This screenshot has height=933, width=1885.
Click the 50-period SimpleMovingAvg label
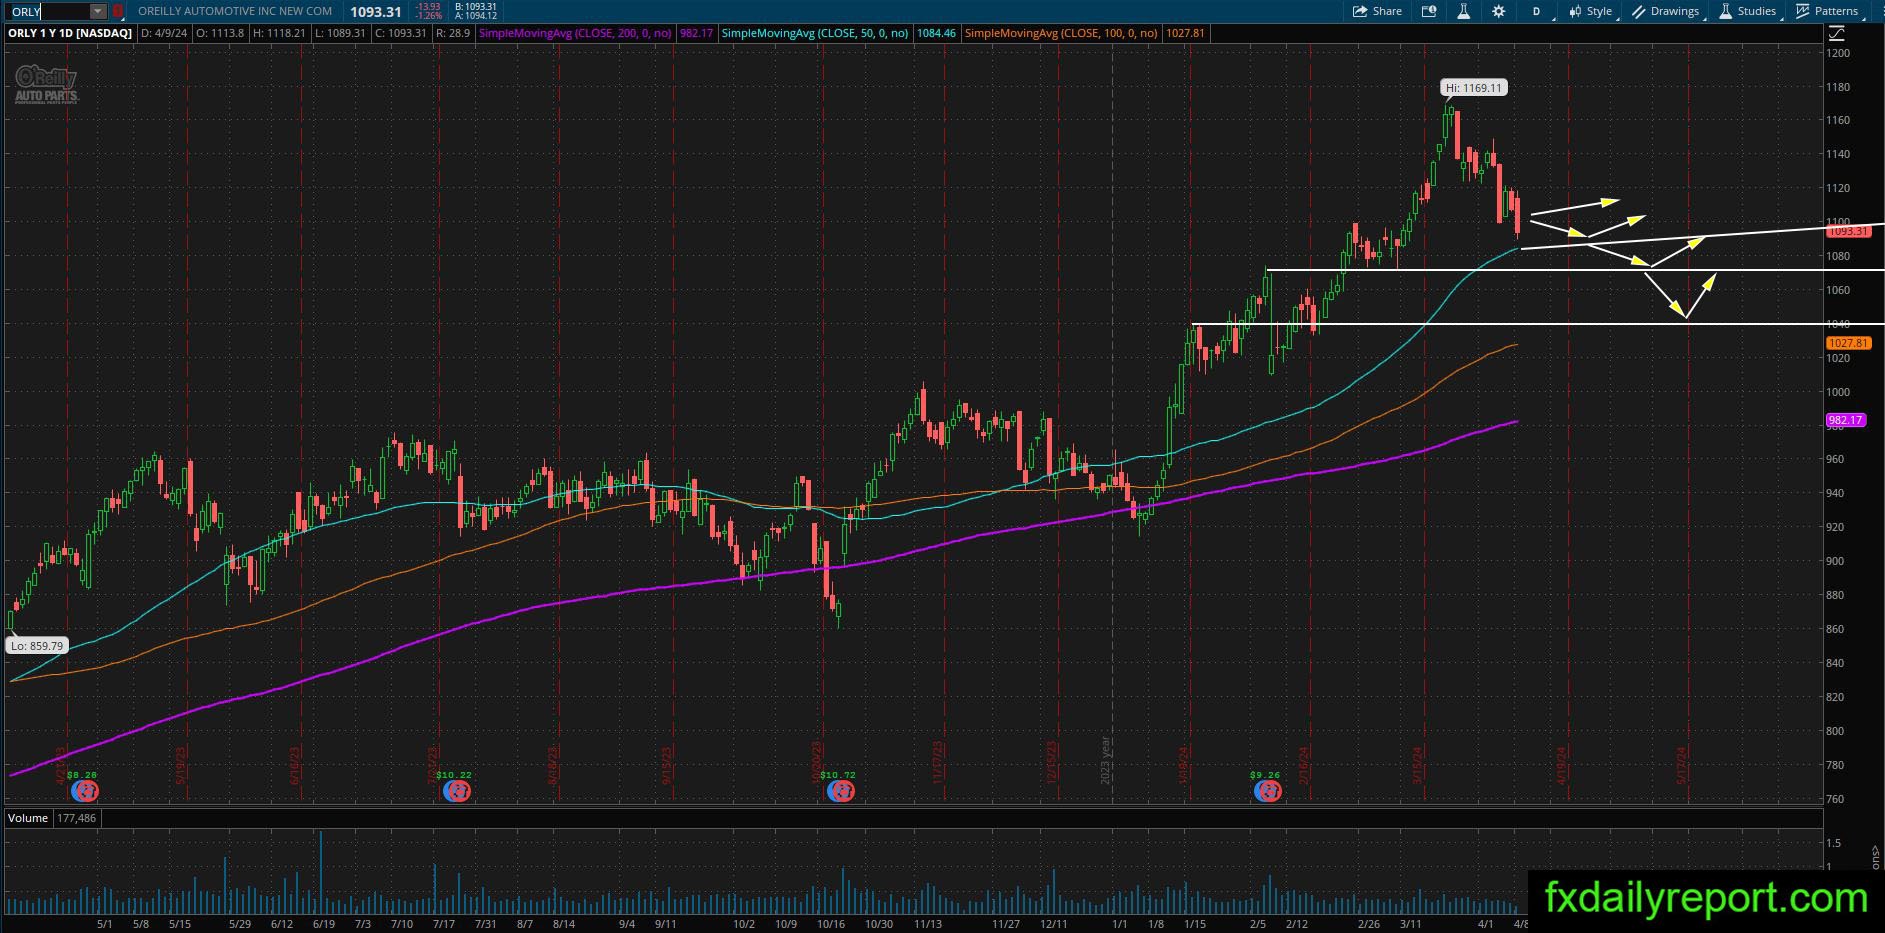(815, 33)
